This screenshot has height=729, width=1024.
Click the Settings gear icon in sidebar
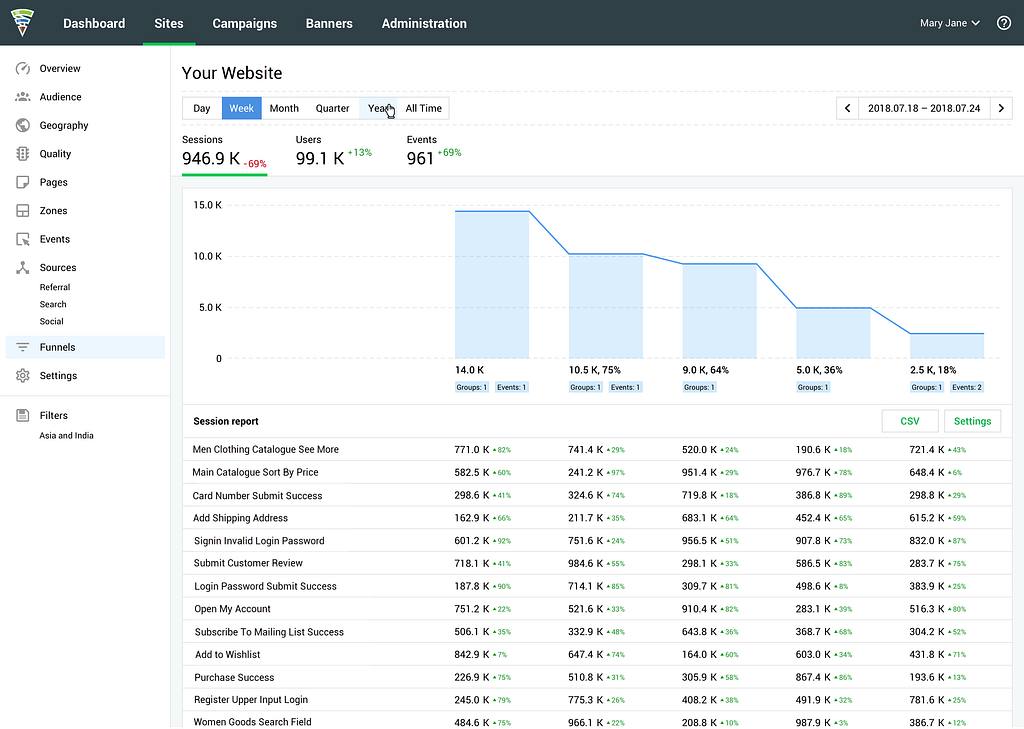[x=22, y=376]
